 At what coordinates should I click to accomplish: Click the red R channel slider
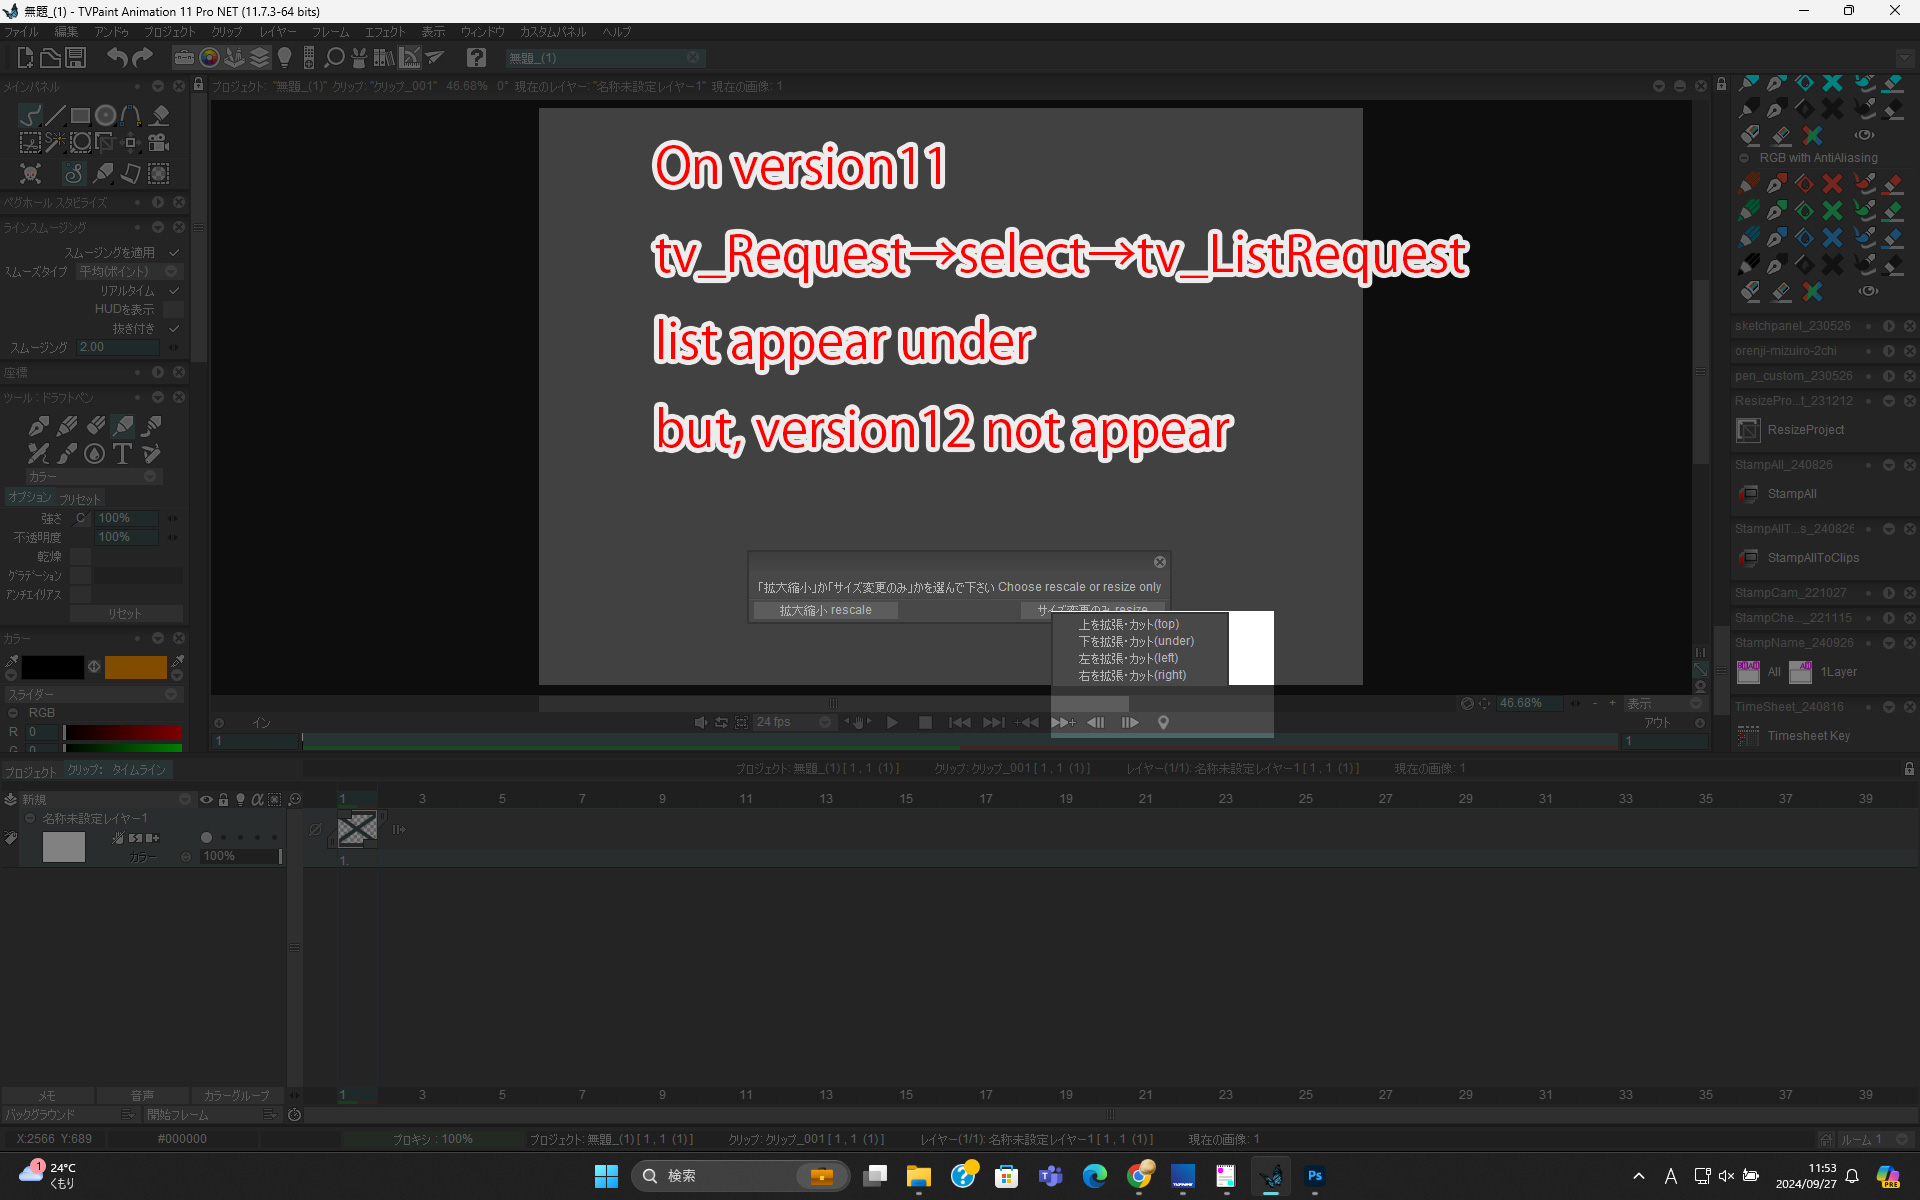click(x=123, y=732)
